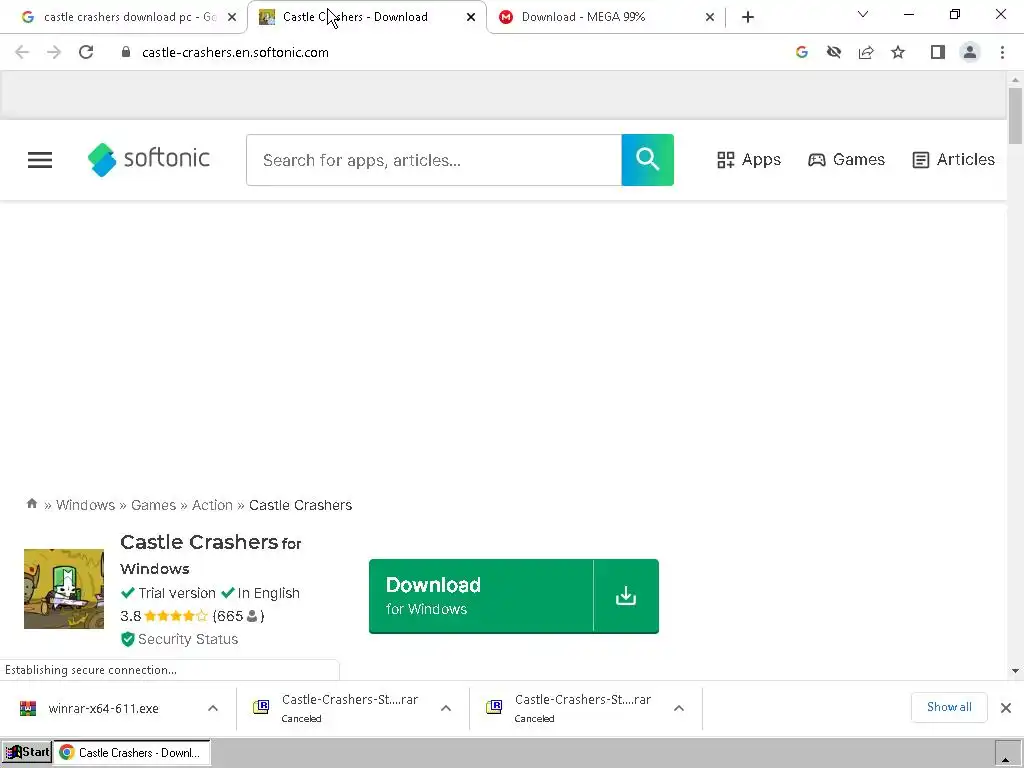The width and height of the screenshot is (1024, 768).
Task: Click the 3.8 star rating
Action: coord(163,616)
